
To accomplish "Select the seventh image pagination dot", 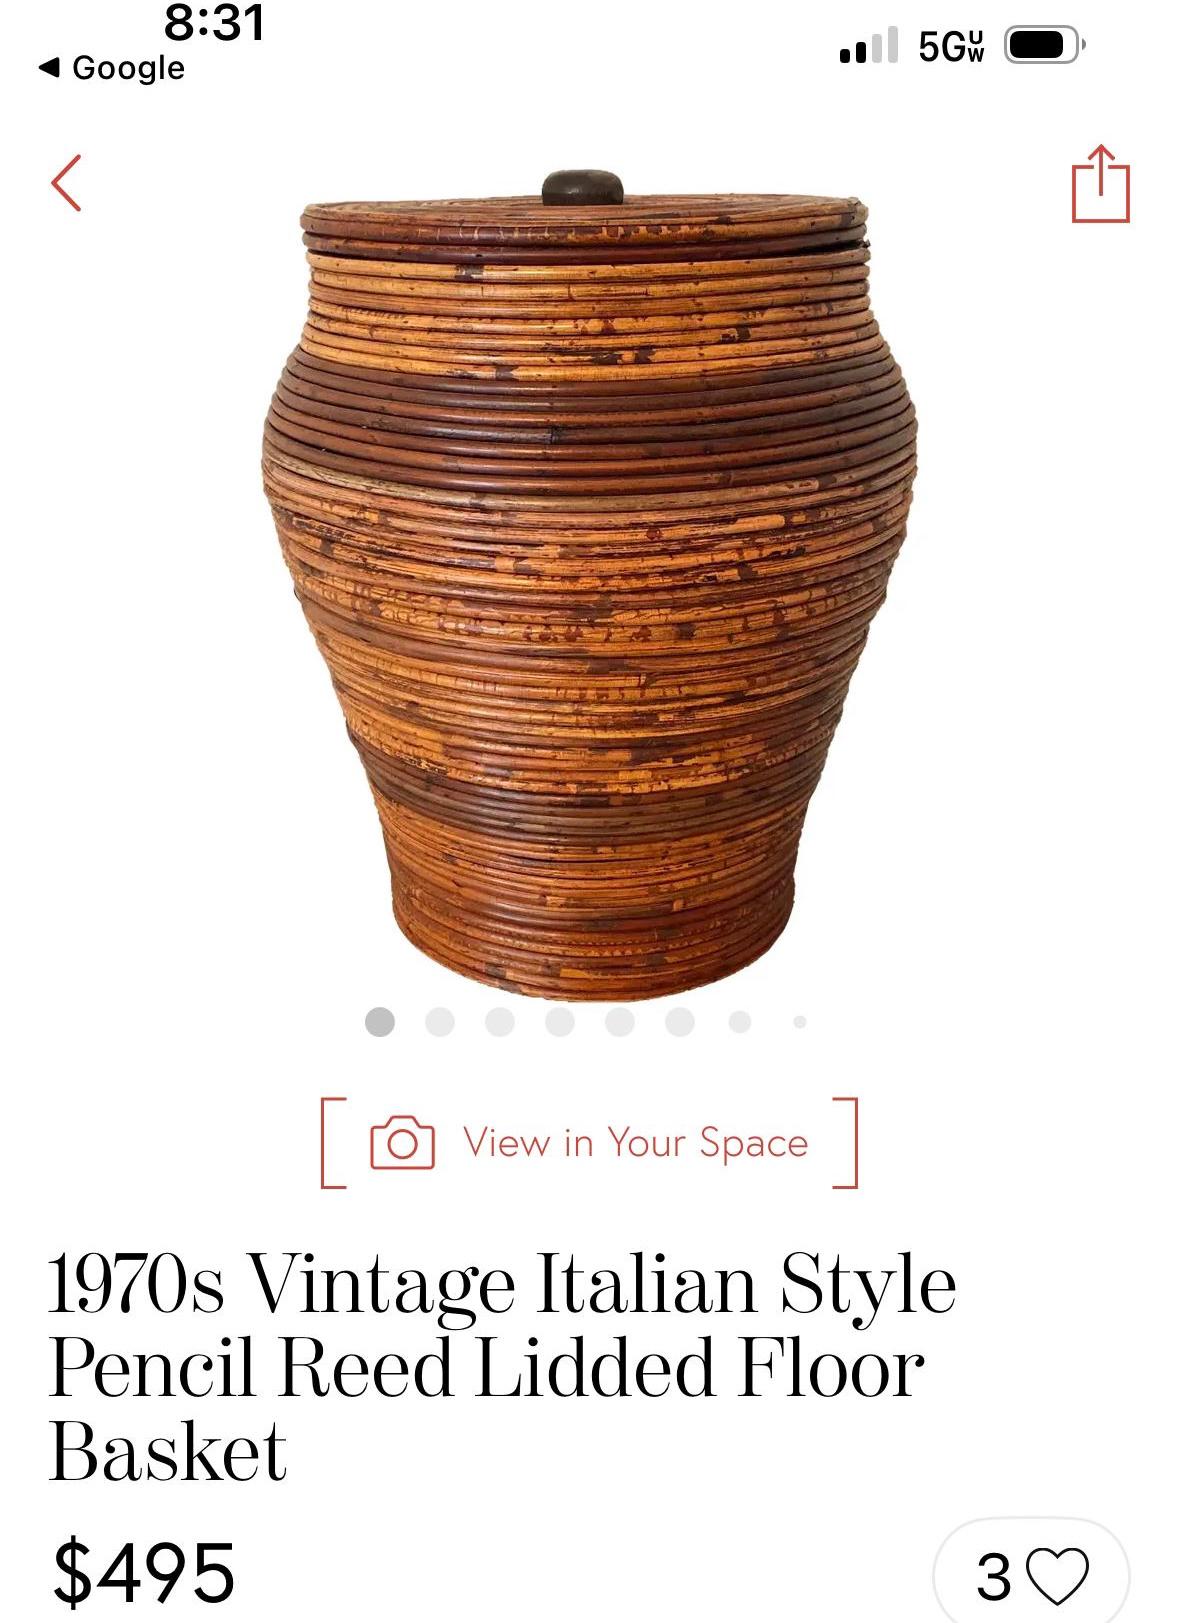I will pos(740,1022).
